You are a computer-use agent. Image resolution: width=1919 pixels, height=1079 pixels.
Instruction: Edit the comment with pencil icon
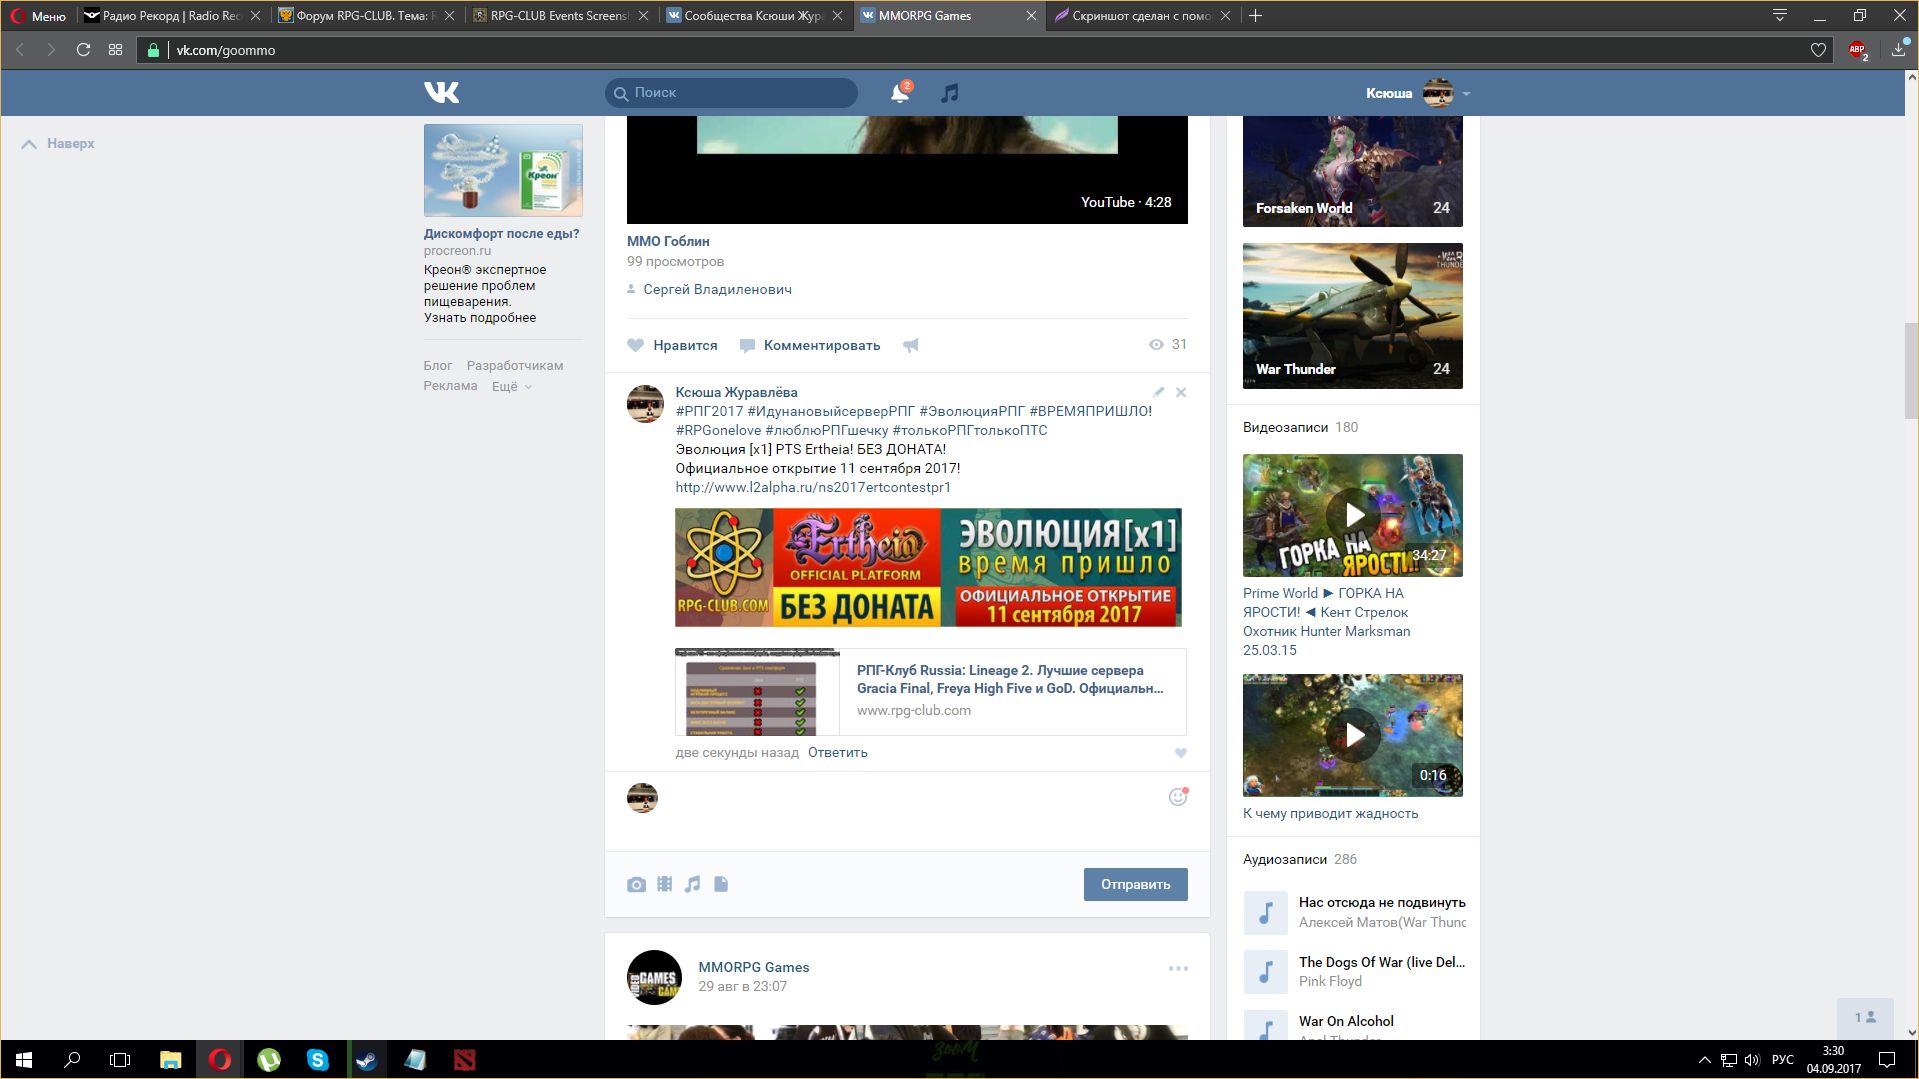[x=1158, y=392]
